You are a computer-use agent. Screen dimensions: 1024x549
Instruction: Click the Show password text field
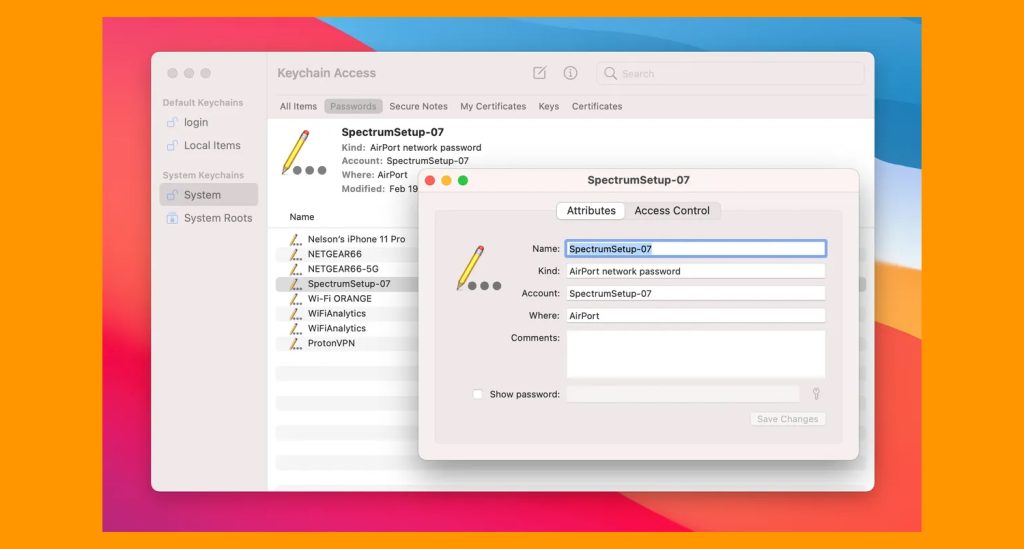coord(683,394)
